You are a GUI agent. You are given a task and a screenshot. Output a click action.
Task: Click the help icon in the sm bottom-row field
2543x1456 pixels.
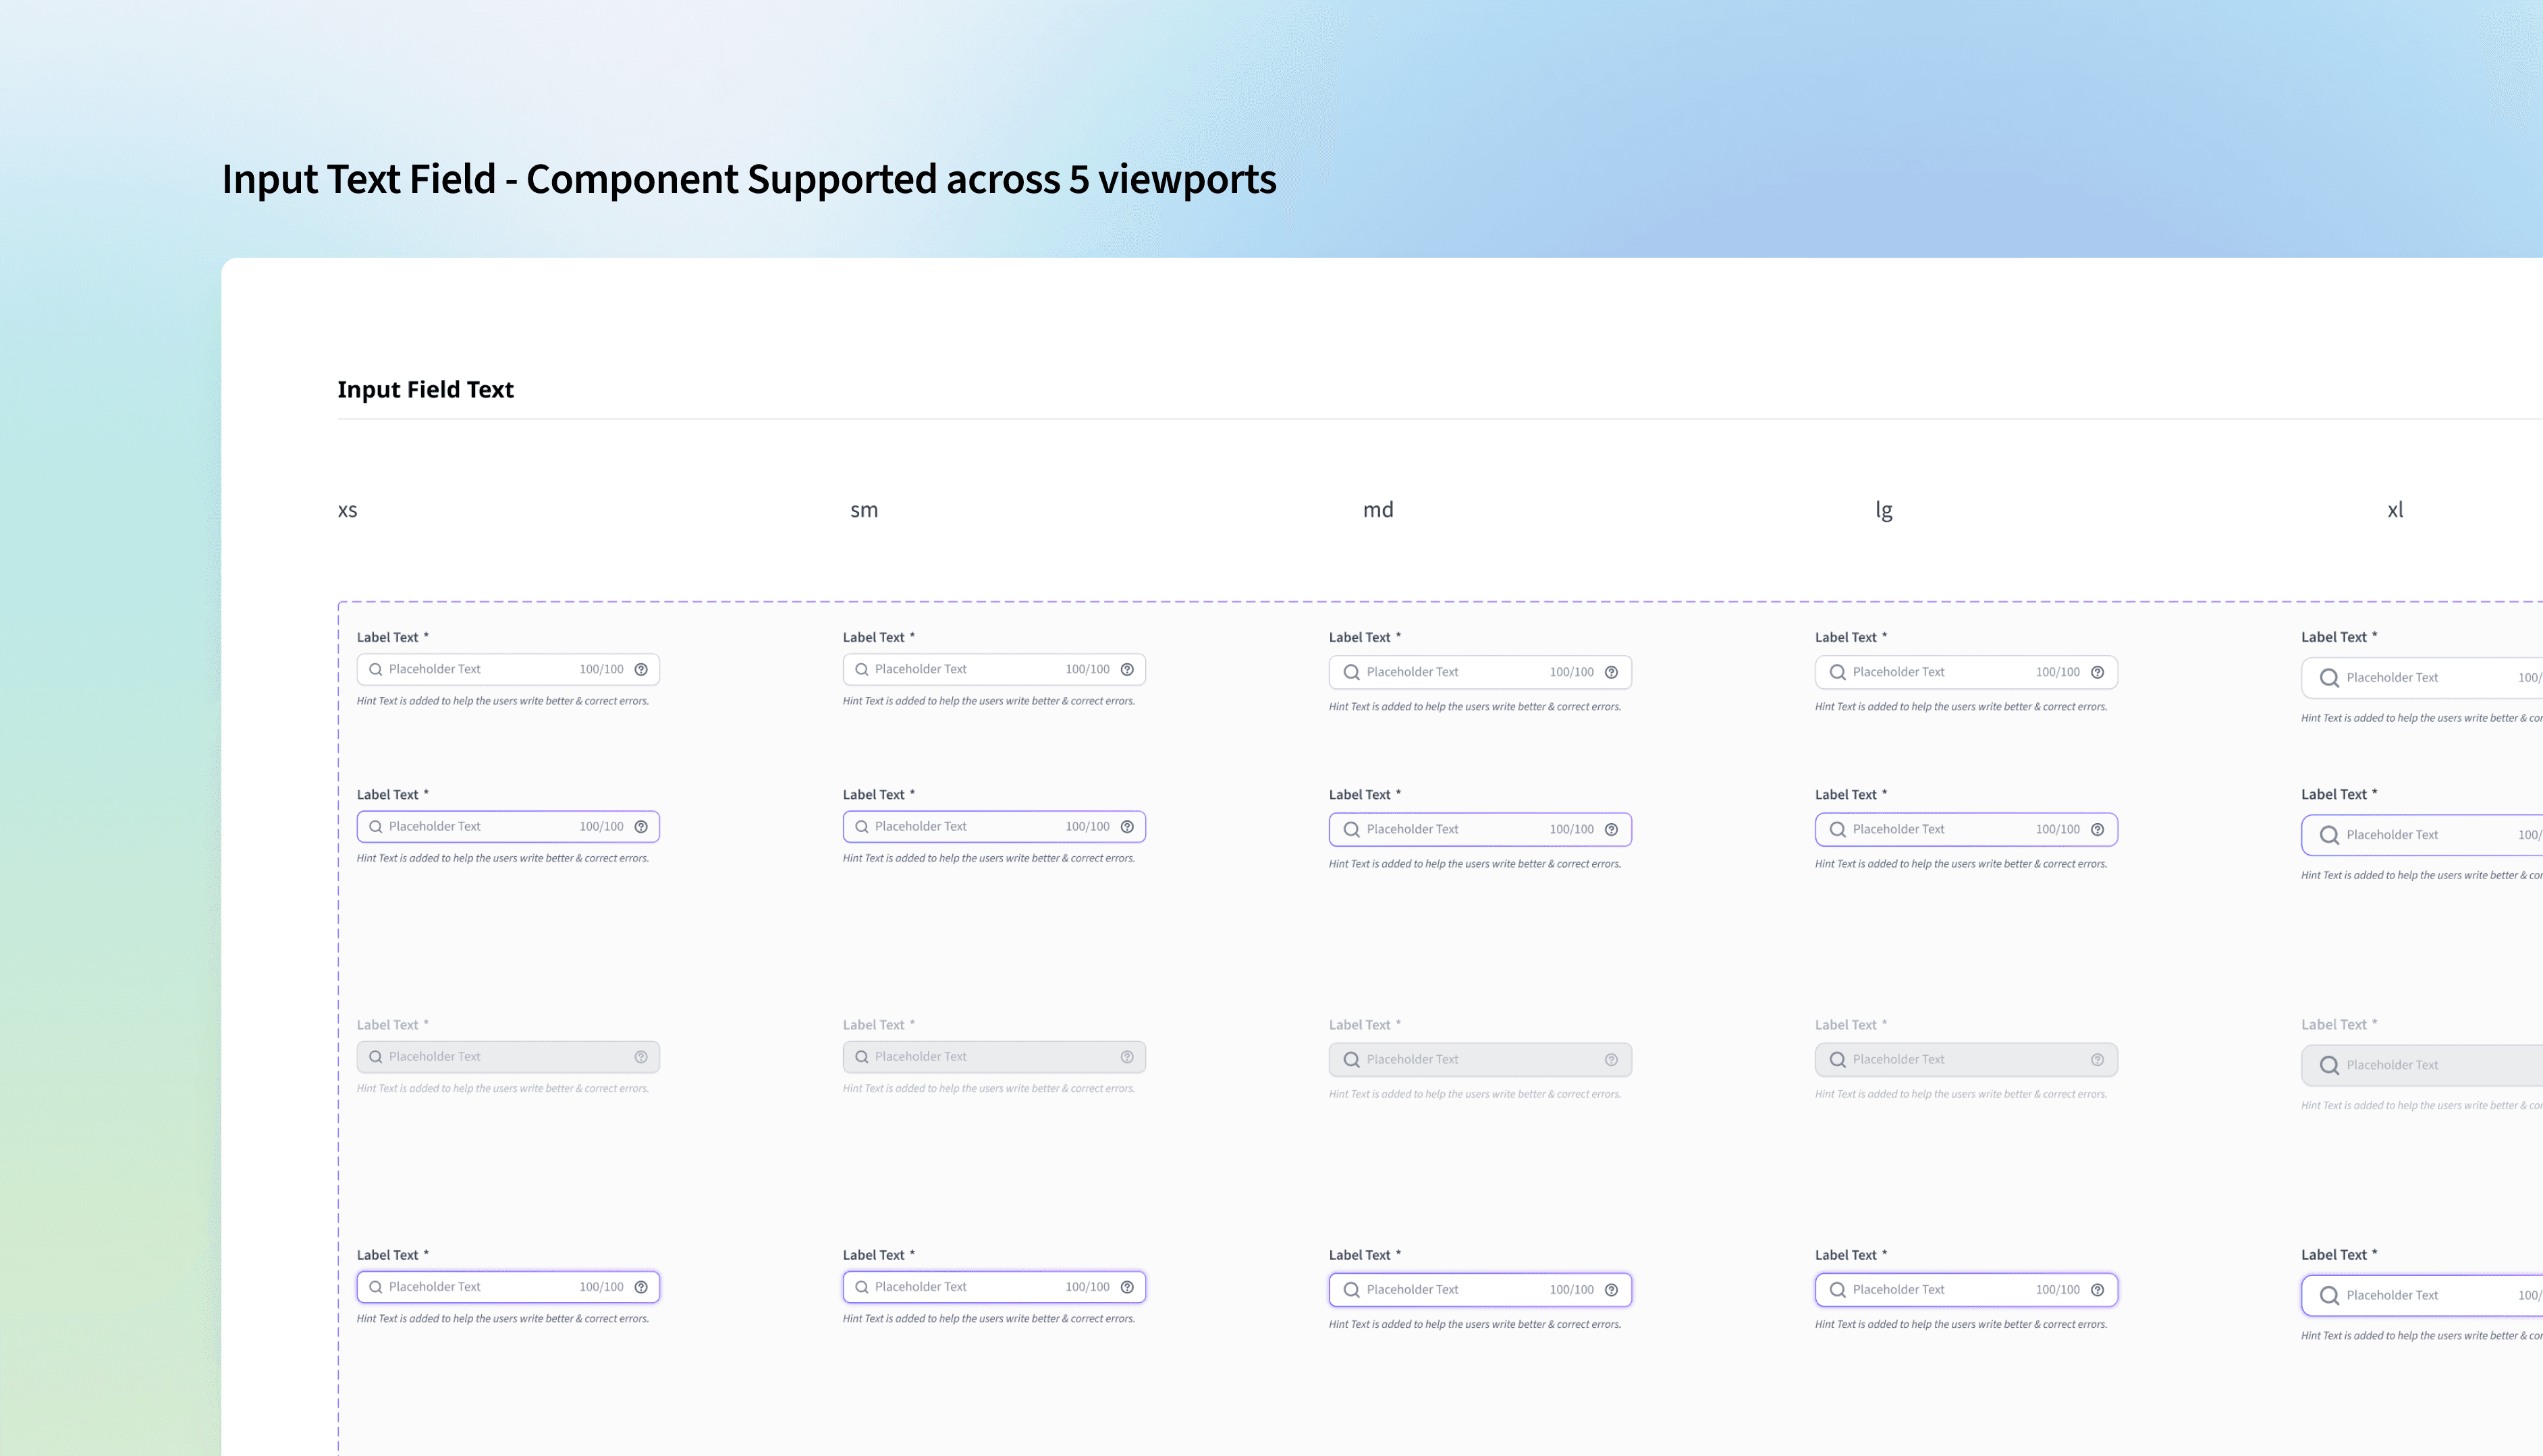tap(1127, 1287)
